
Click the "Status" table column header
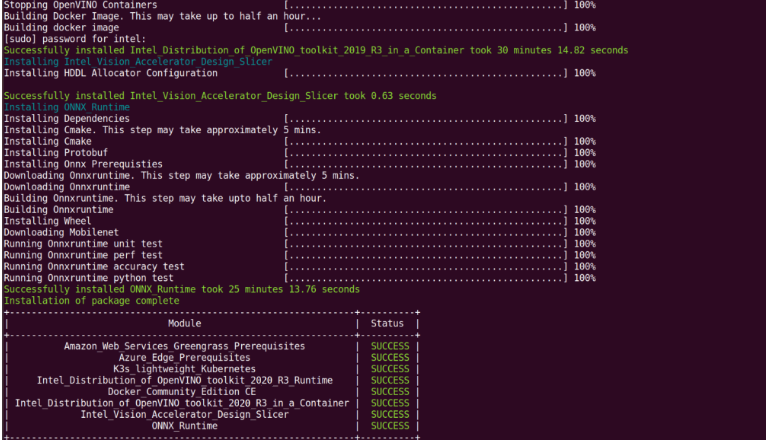388,324
